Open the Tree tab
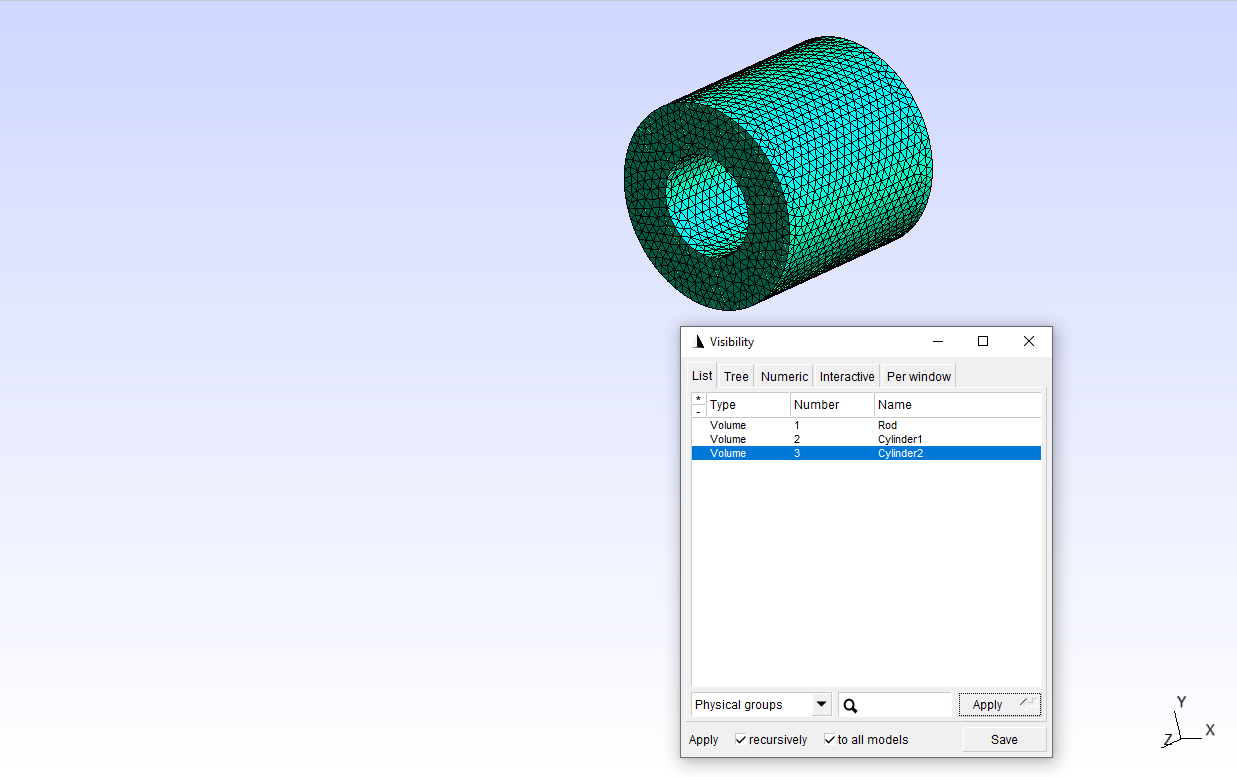This screenshot has width=1237, height=777. pos(736,376)
